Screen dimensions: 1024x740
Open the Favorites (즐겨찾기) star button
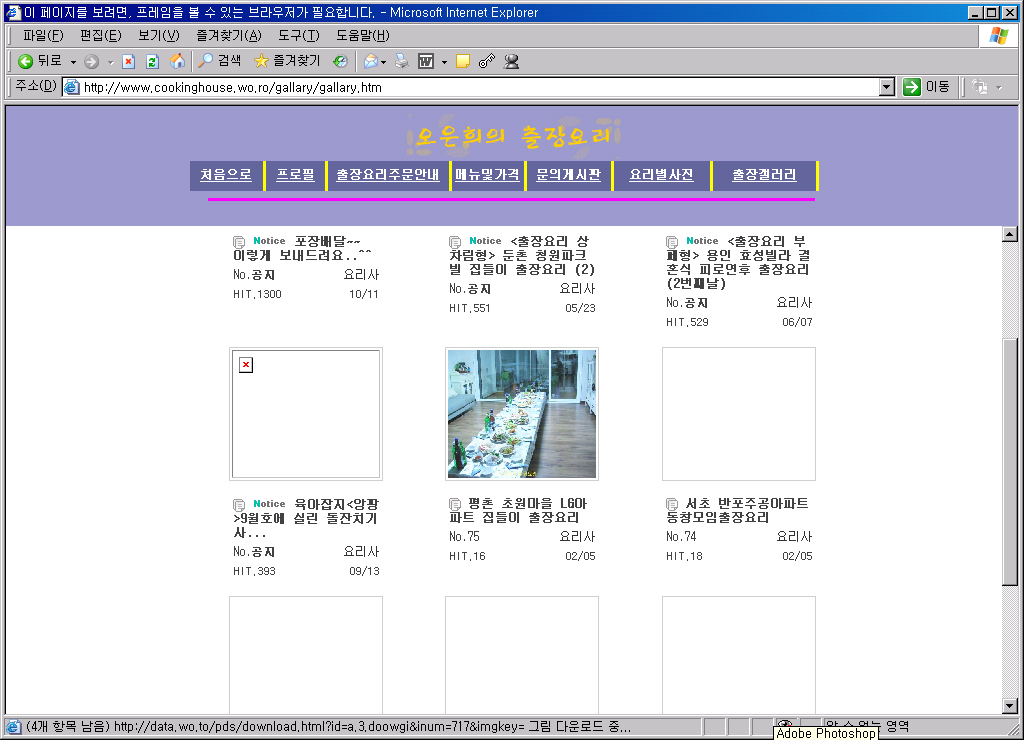(287, 61)
